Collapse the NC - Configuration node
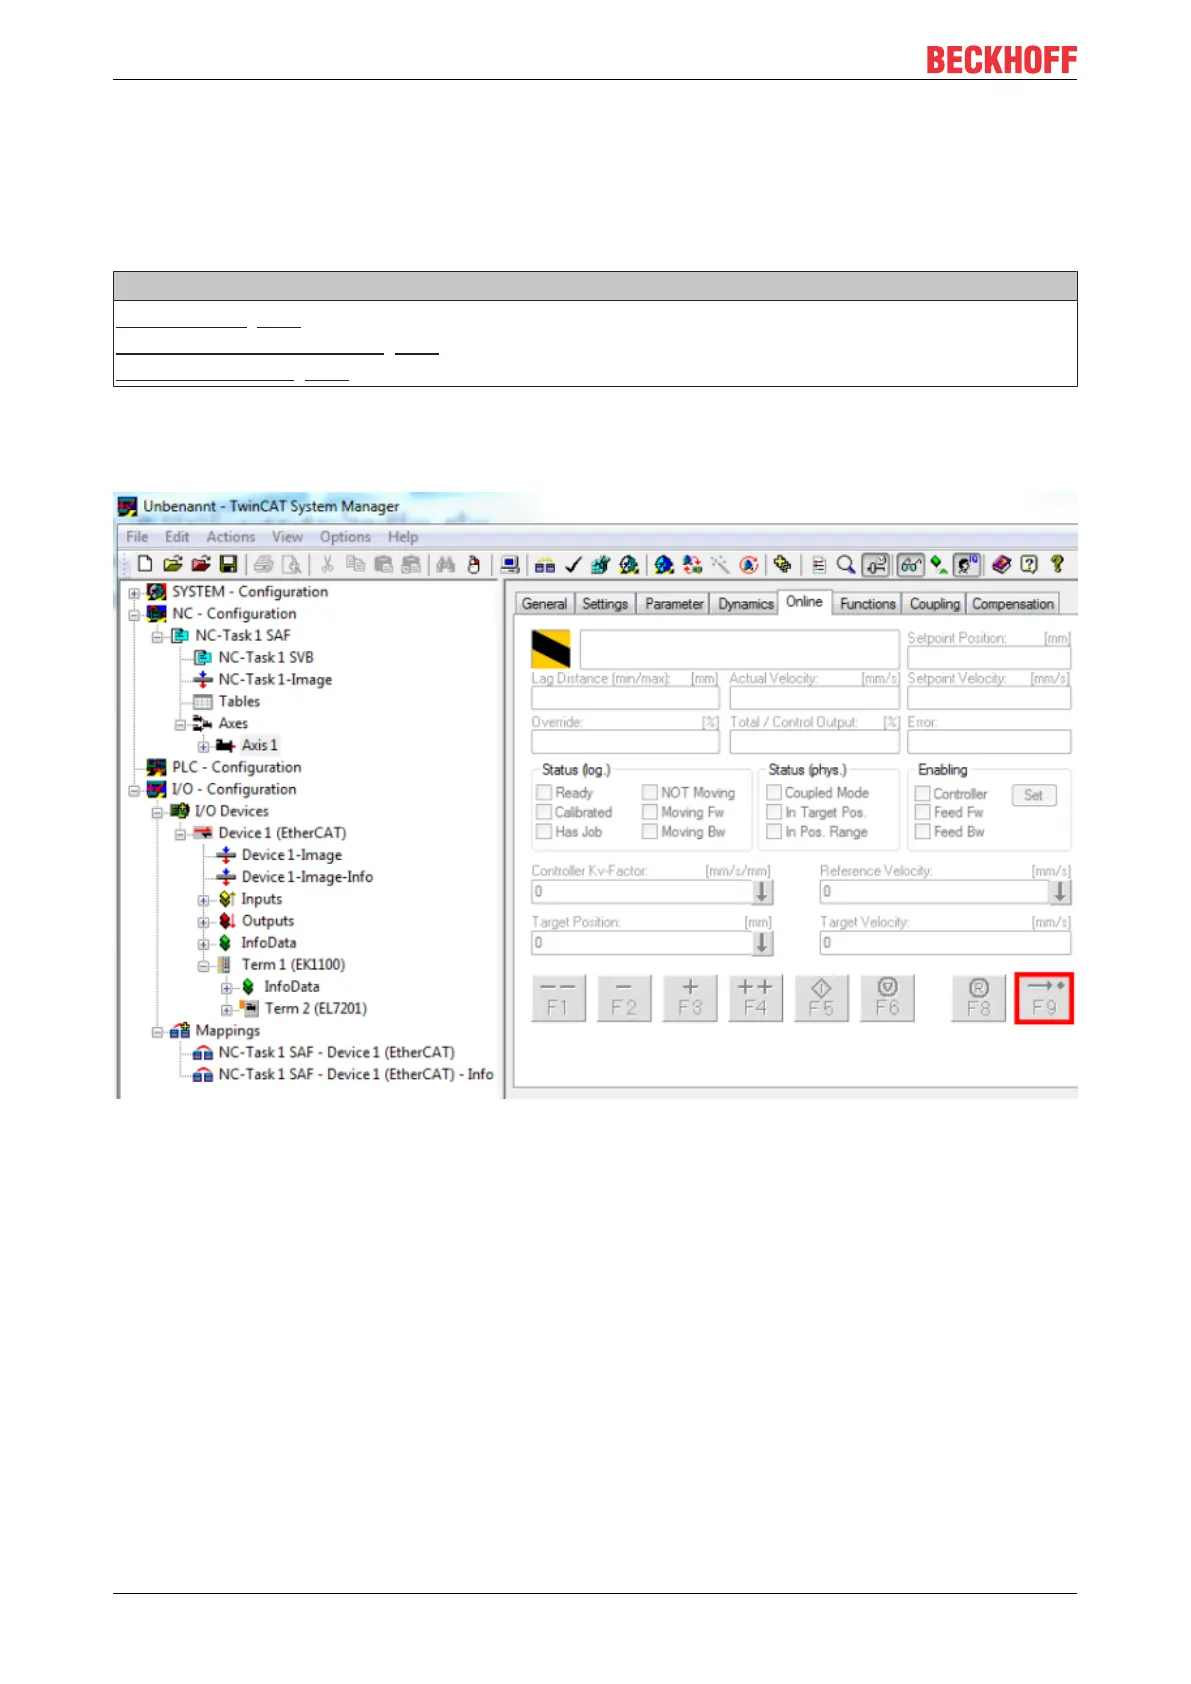 pos(134,614)
